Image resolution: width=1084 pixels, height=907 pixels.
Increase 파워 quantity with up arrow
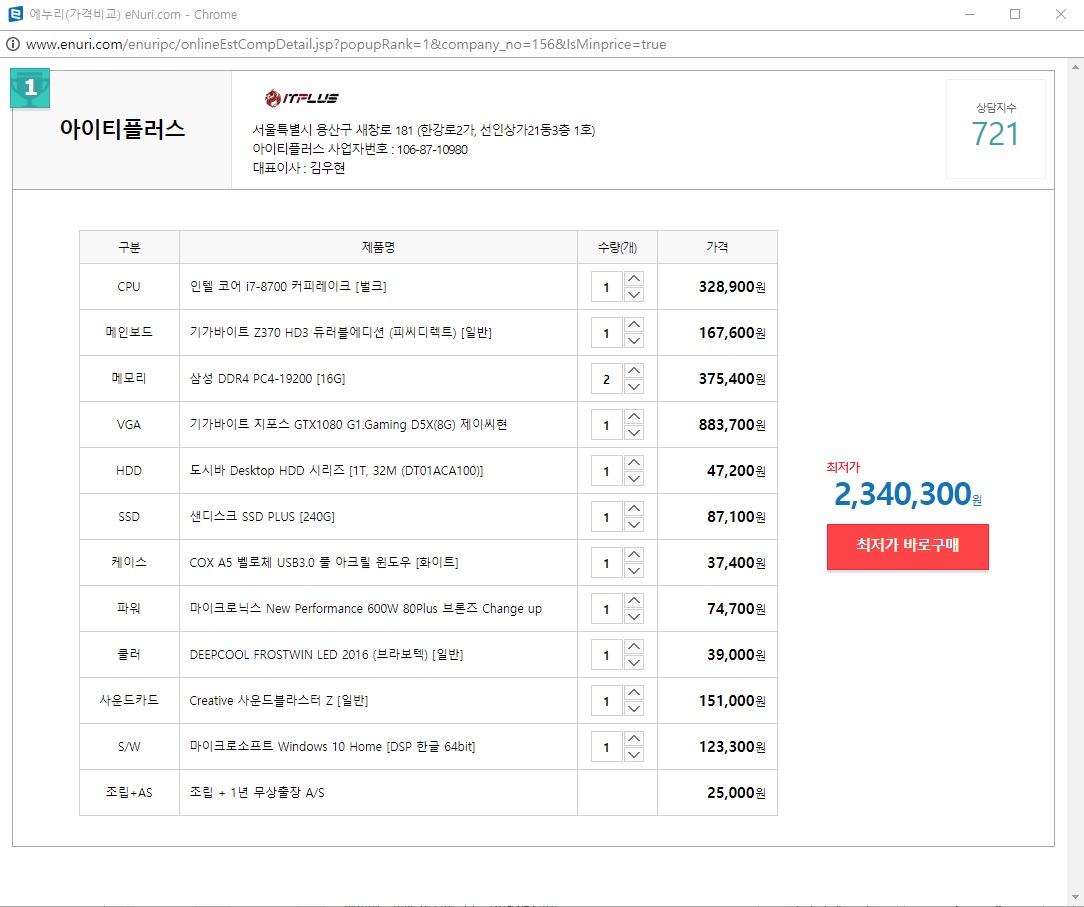634,600
